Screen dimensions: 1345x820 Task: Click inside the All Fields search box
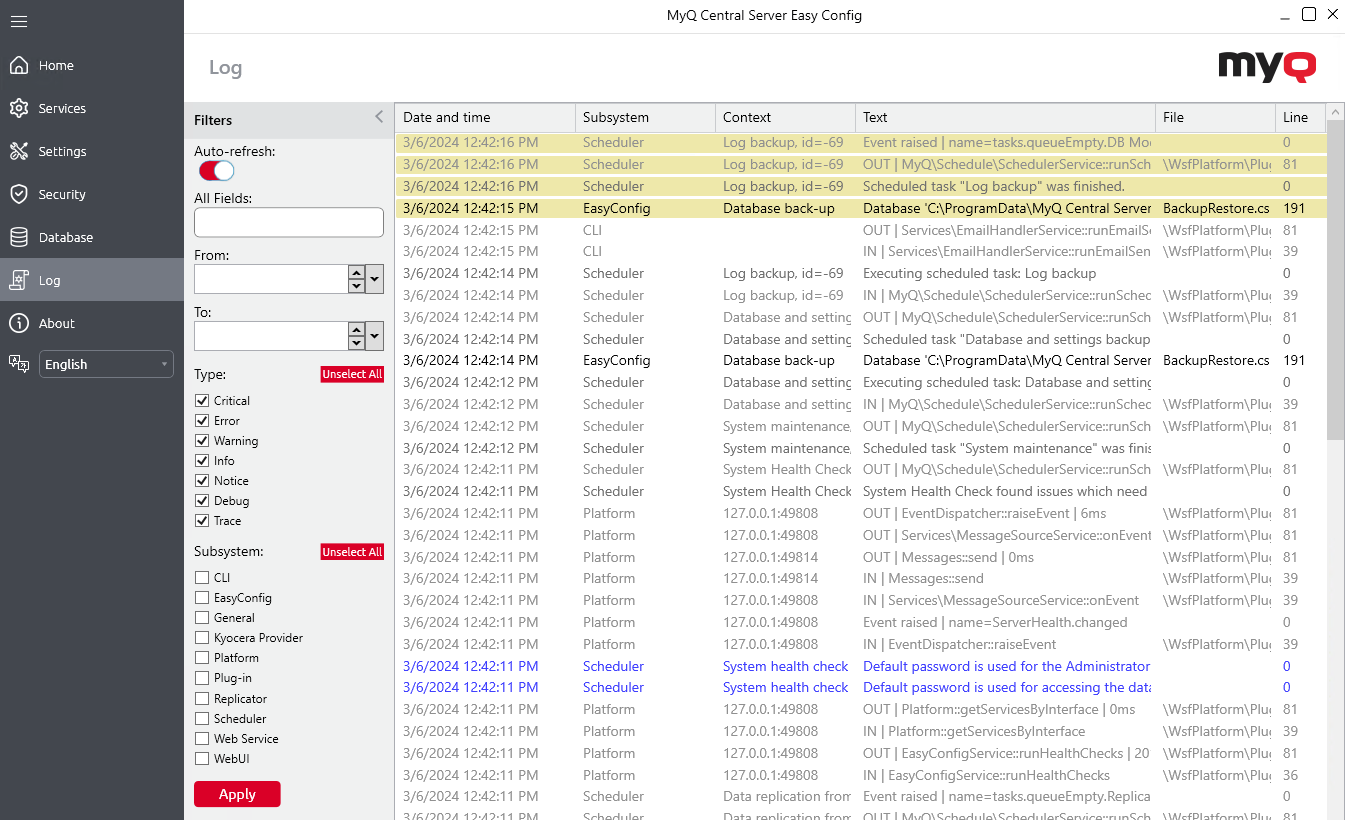[x=288, y=222]
